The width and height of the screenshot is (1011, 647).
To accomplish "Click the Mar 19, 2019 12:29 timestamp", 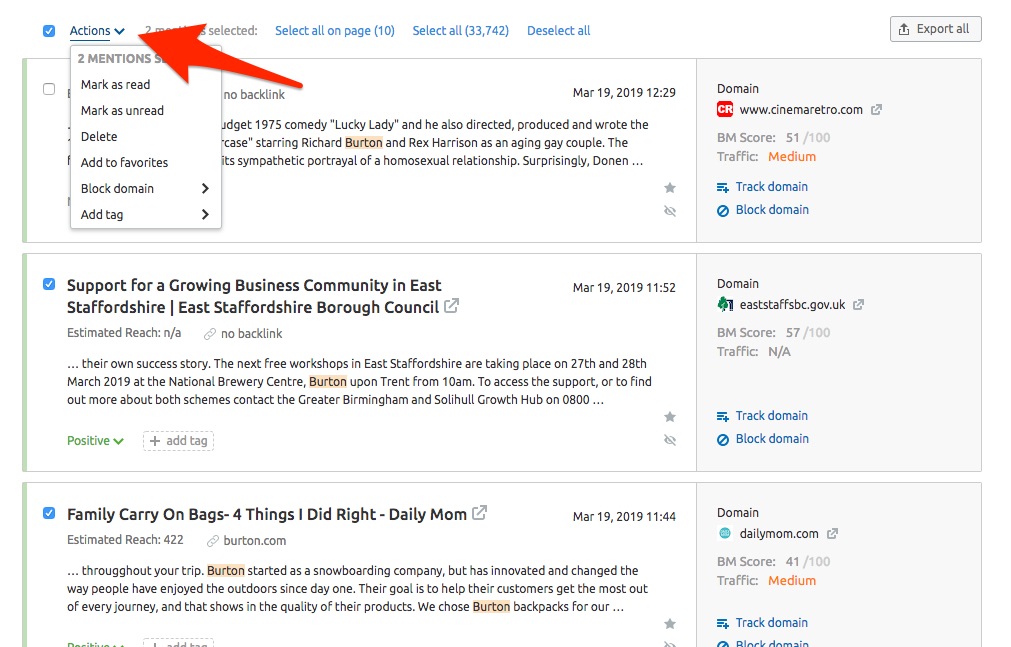I will click(624, 92).
